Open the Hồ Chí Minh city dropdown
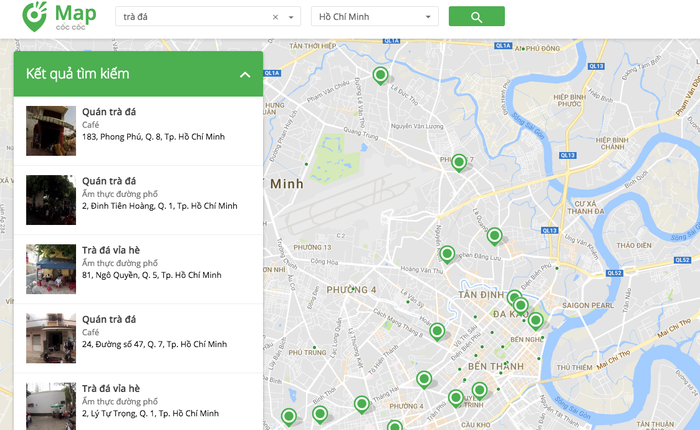The width and height of the screenshot is (700, 430). click(375, 17)
